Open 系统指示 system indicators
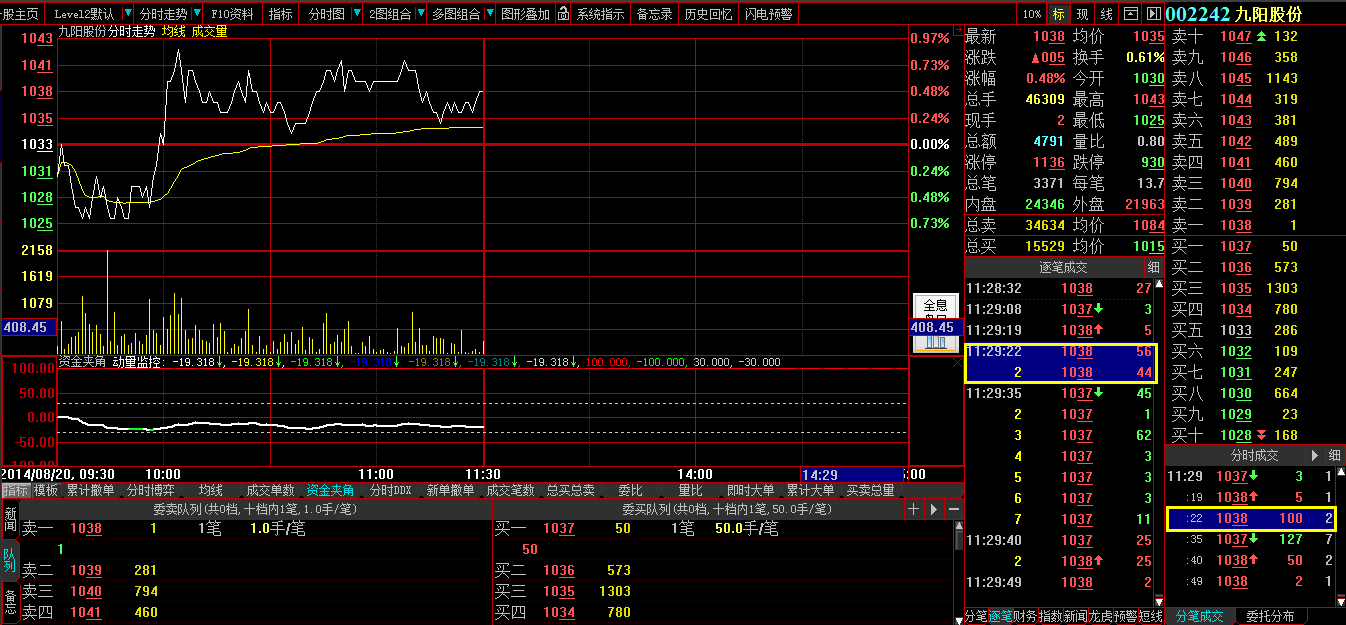 (x=601, y=14)
